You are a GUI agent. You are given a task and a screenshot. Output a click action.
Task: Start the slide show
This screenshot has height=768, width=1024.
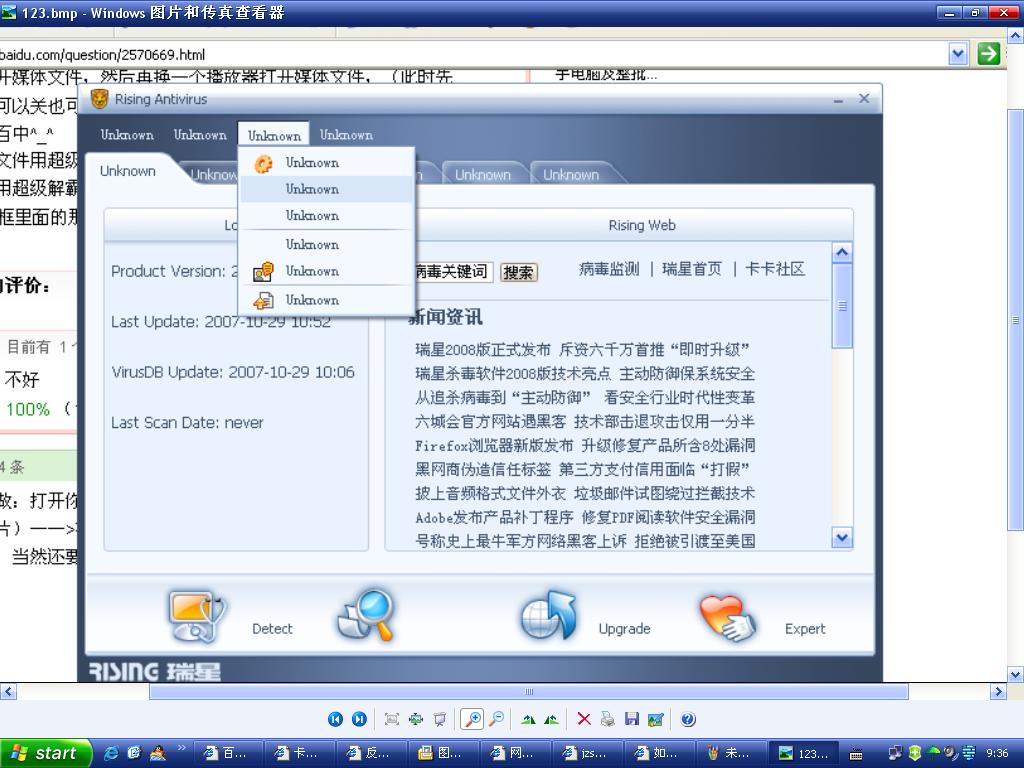click(x=440, y=719)
